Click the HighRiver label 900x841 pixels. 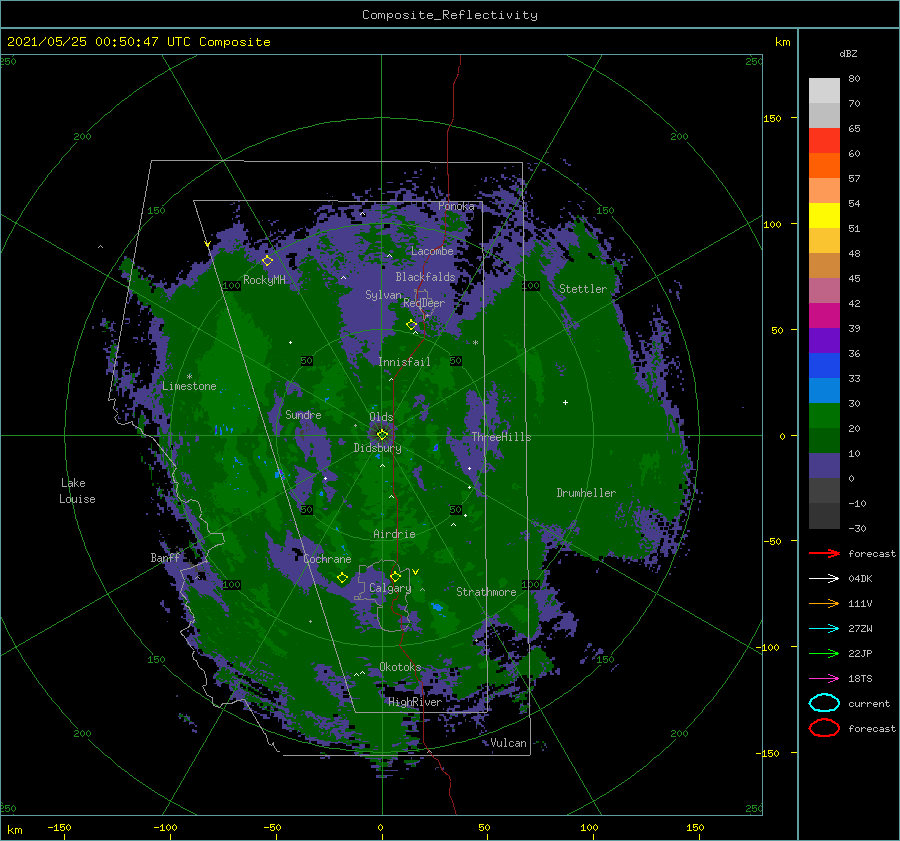(415, 702)
